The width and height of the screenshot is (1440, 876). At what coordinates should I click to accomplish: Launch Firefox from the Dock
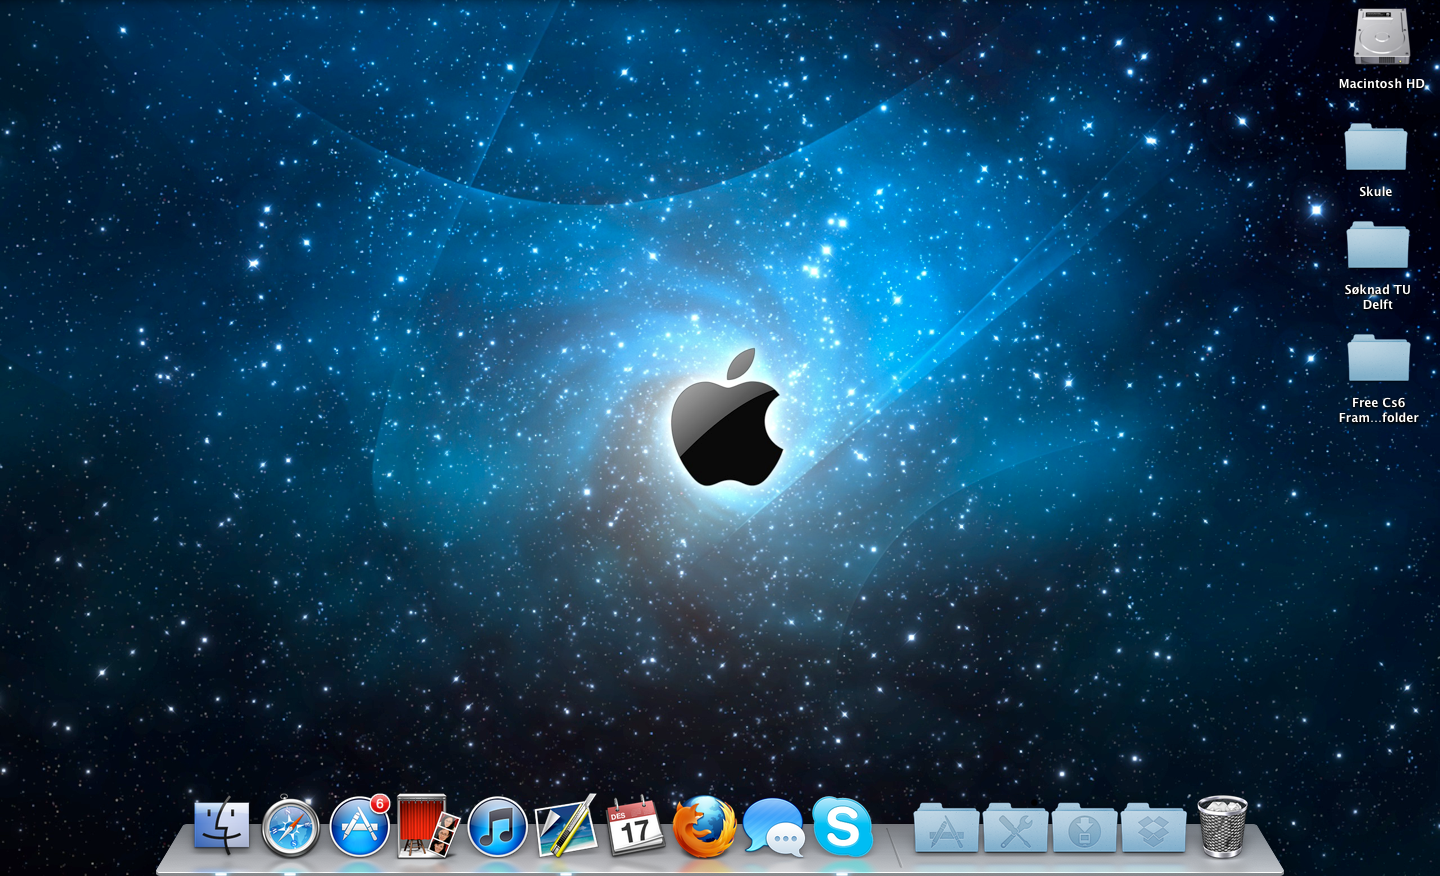704,827
